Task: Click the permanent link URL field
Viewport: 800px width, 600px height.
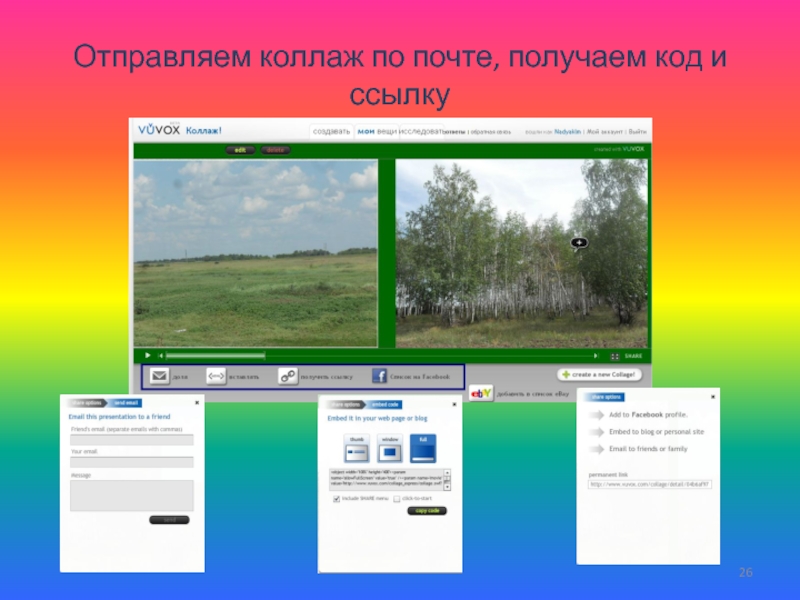Action: tap(649, 485)
